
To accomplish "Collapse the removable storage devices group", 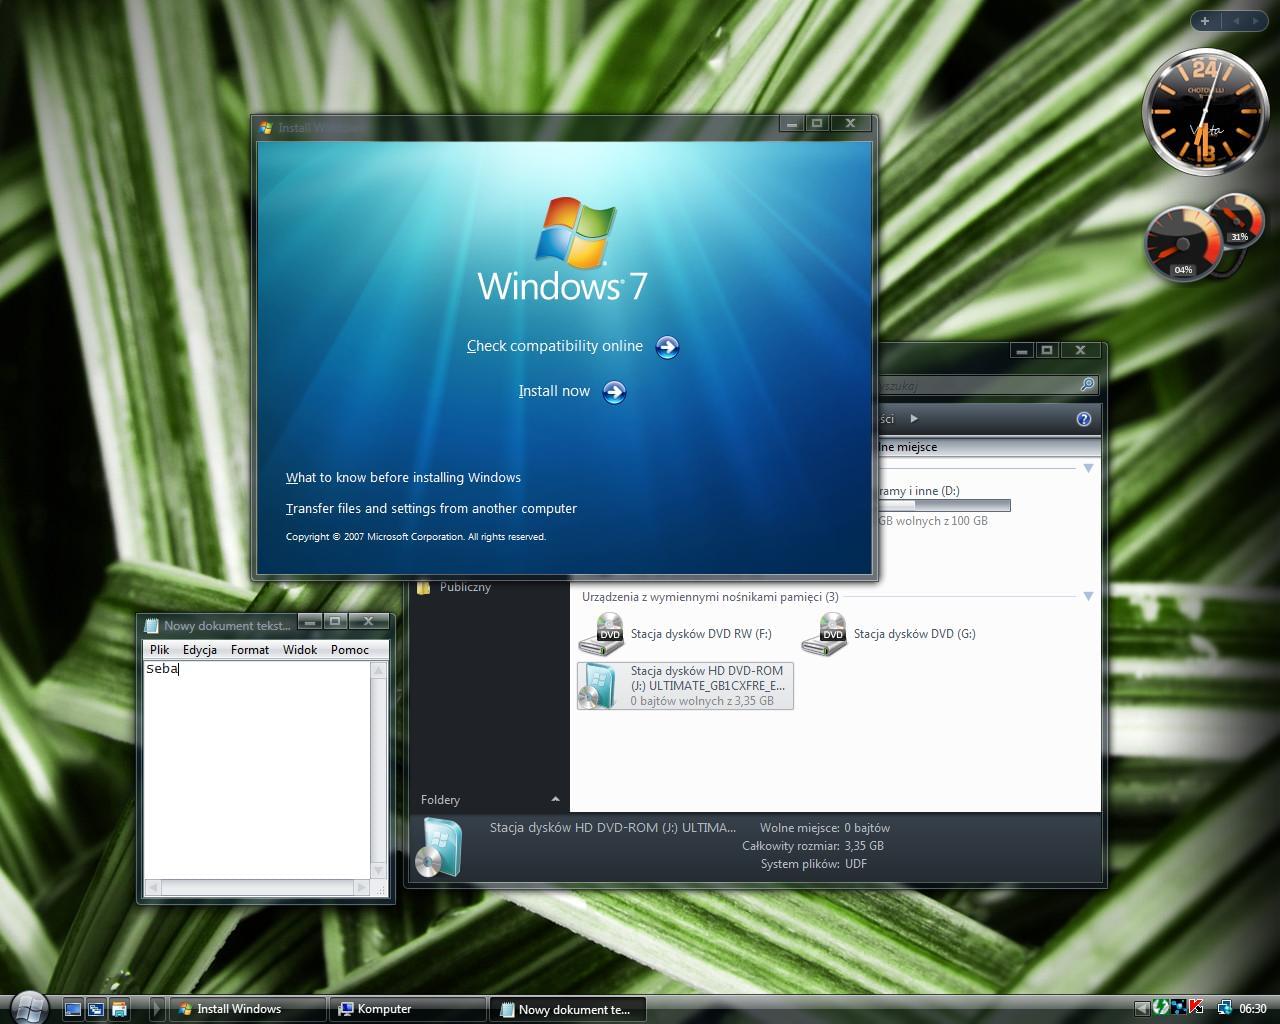I will pos(1088,596).
